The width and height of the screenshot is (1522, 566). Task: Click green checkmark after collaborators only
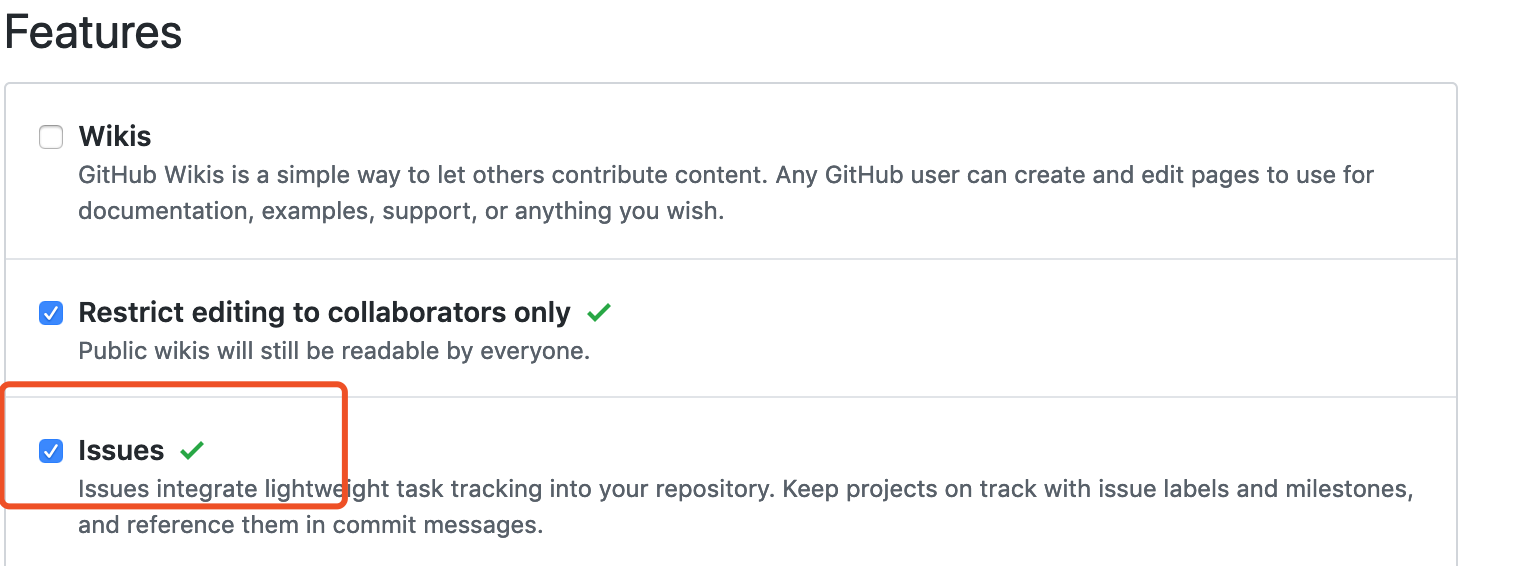[599, 313]
